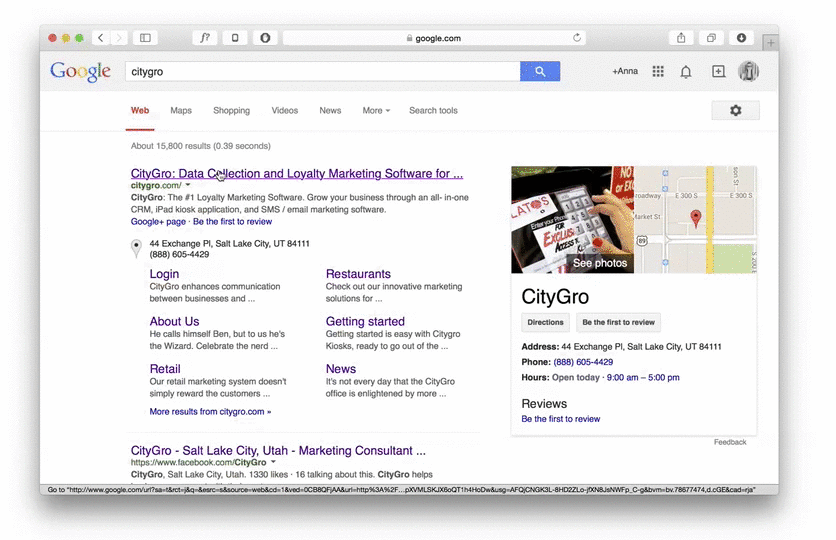
Task: Open search settings gear
Action: click(736, 110)
